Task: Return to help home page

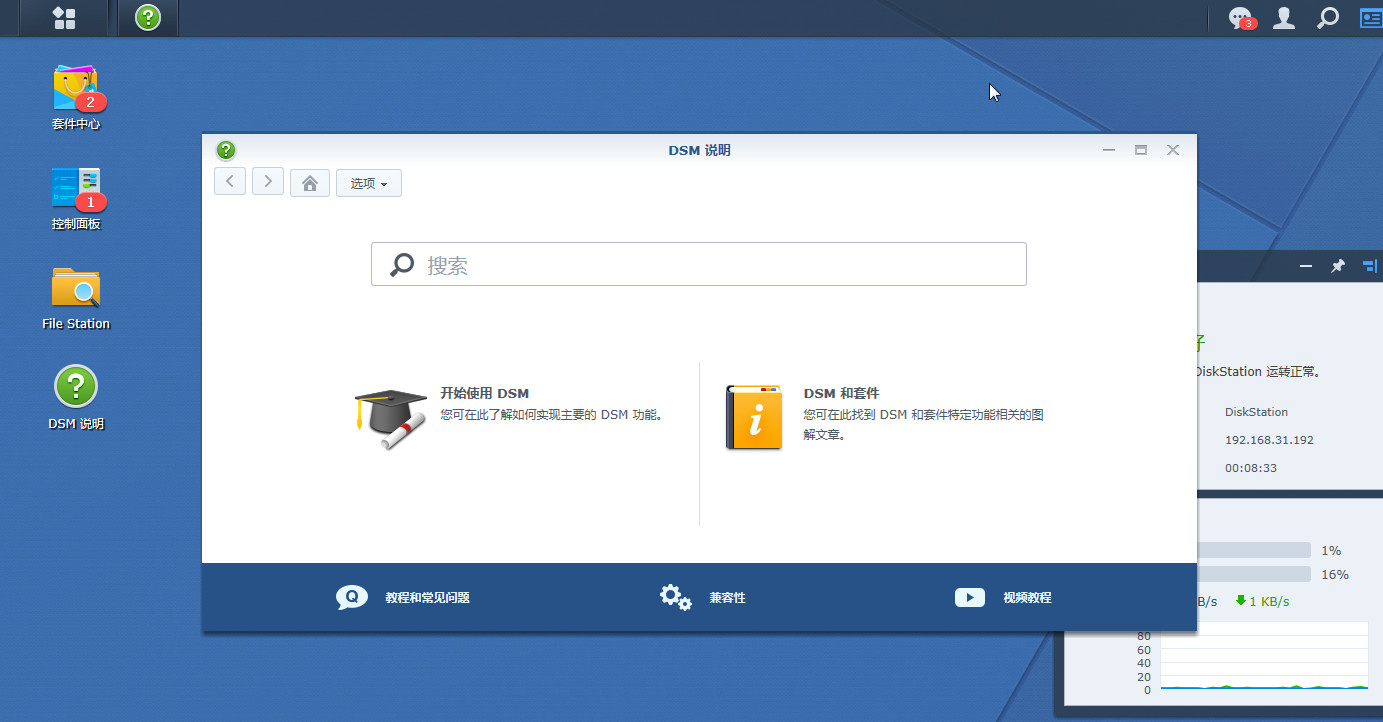Action: click(310, 183)
